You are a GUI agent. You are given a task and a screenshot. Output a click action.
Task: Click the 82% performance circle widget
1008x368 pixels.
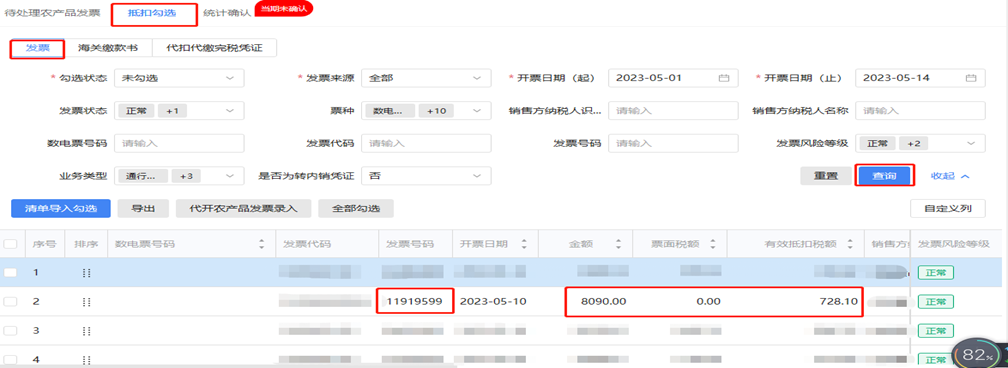coord(978,353)
